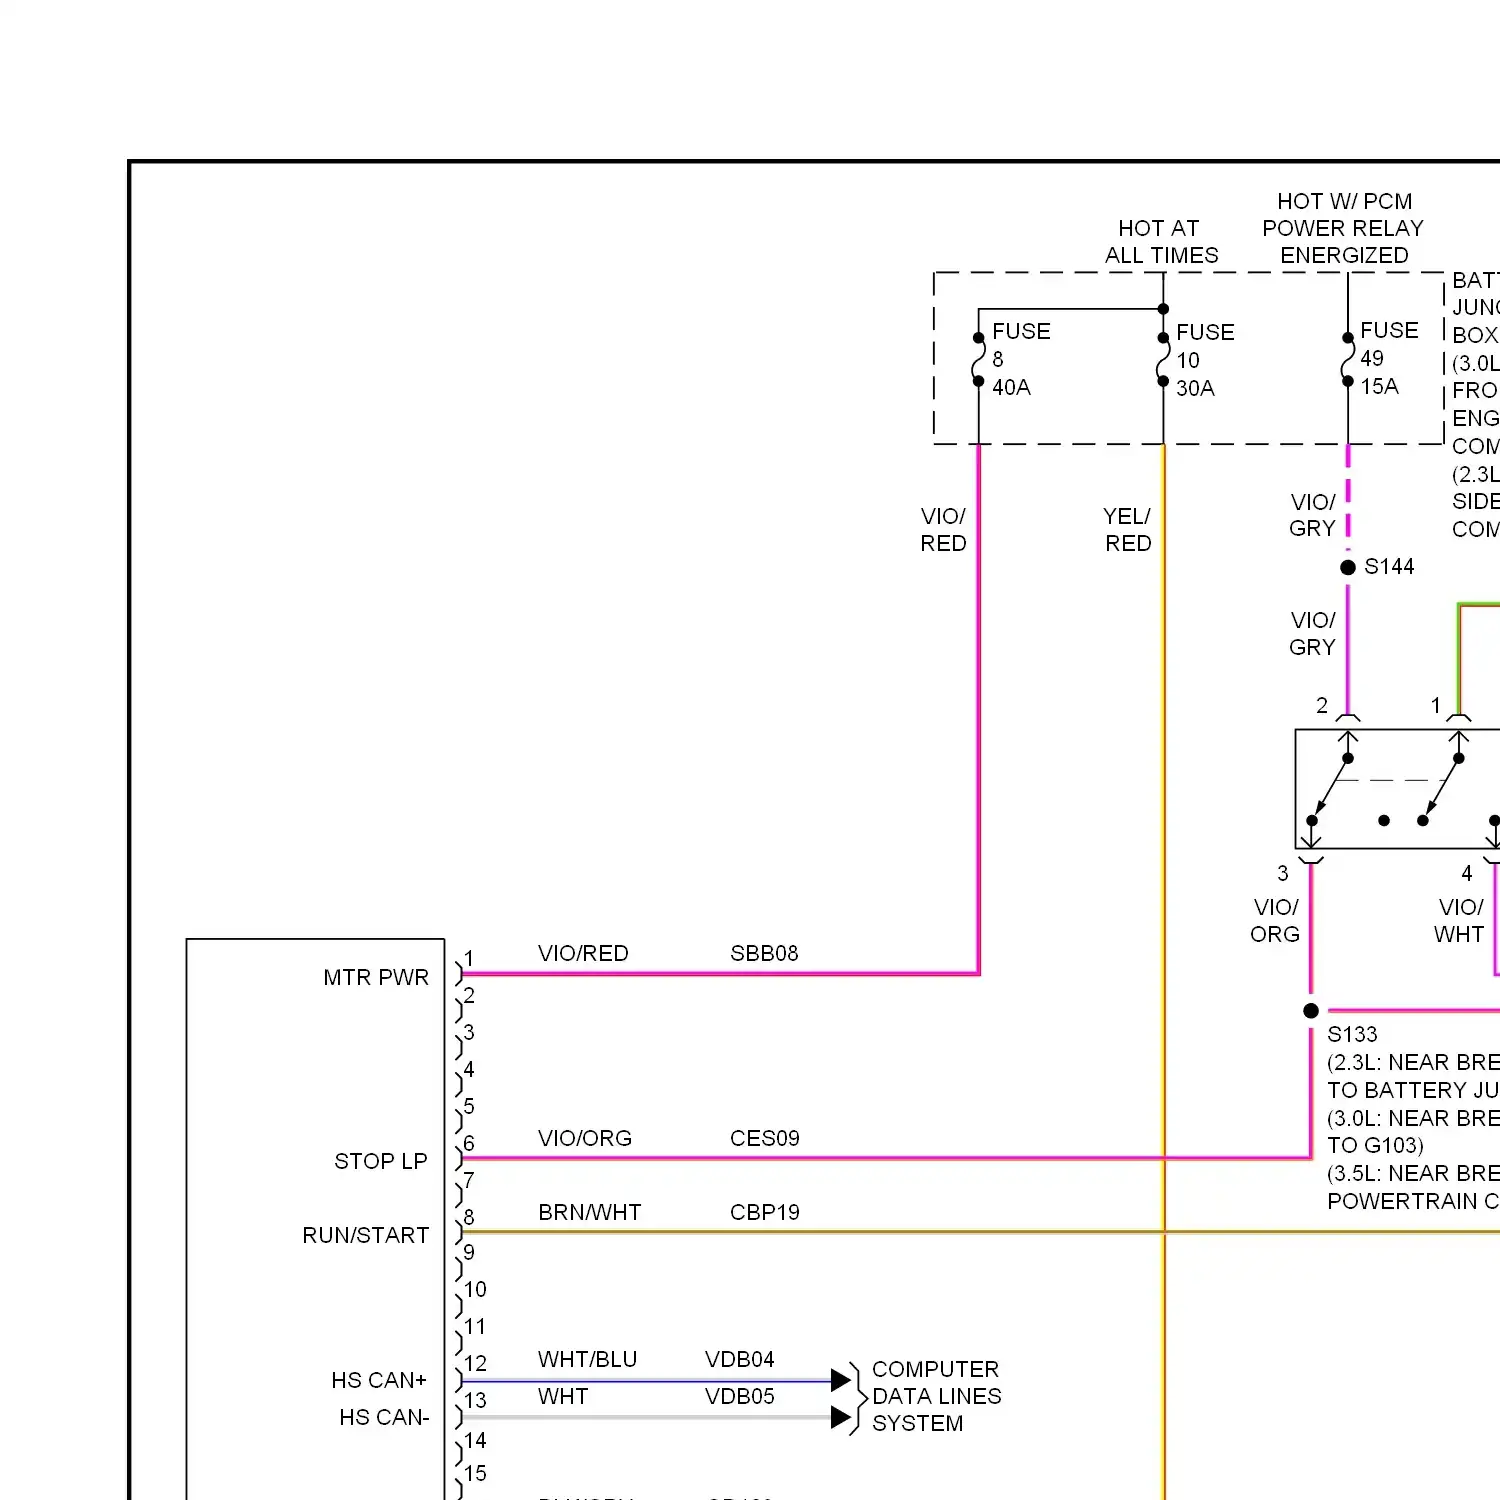This screenshot has height=1500, width=1500.
Task: Select the WHT wire label at pin 13
Action: pos(563,1396)
